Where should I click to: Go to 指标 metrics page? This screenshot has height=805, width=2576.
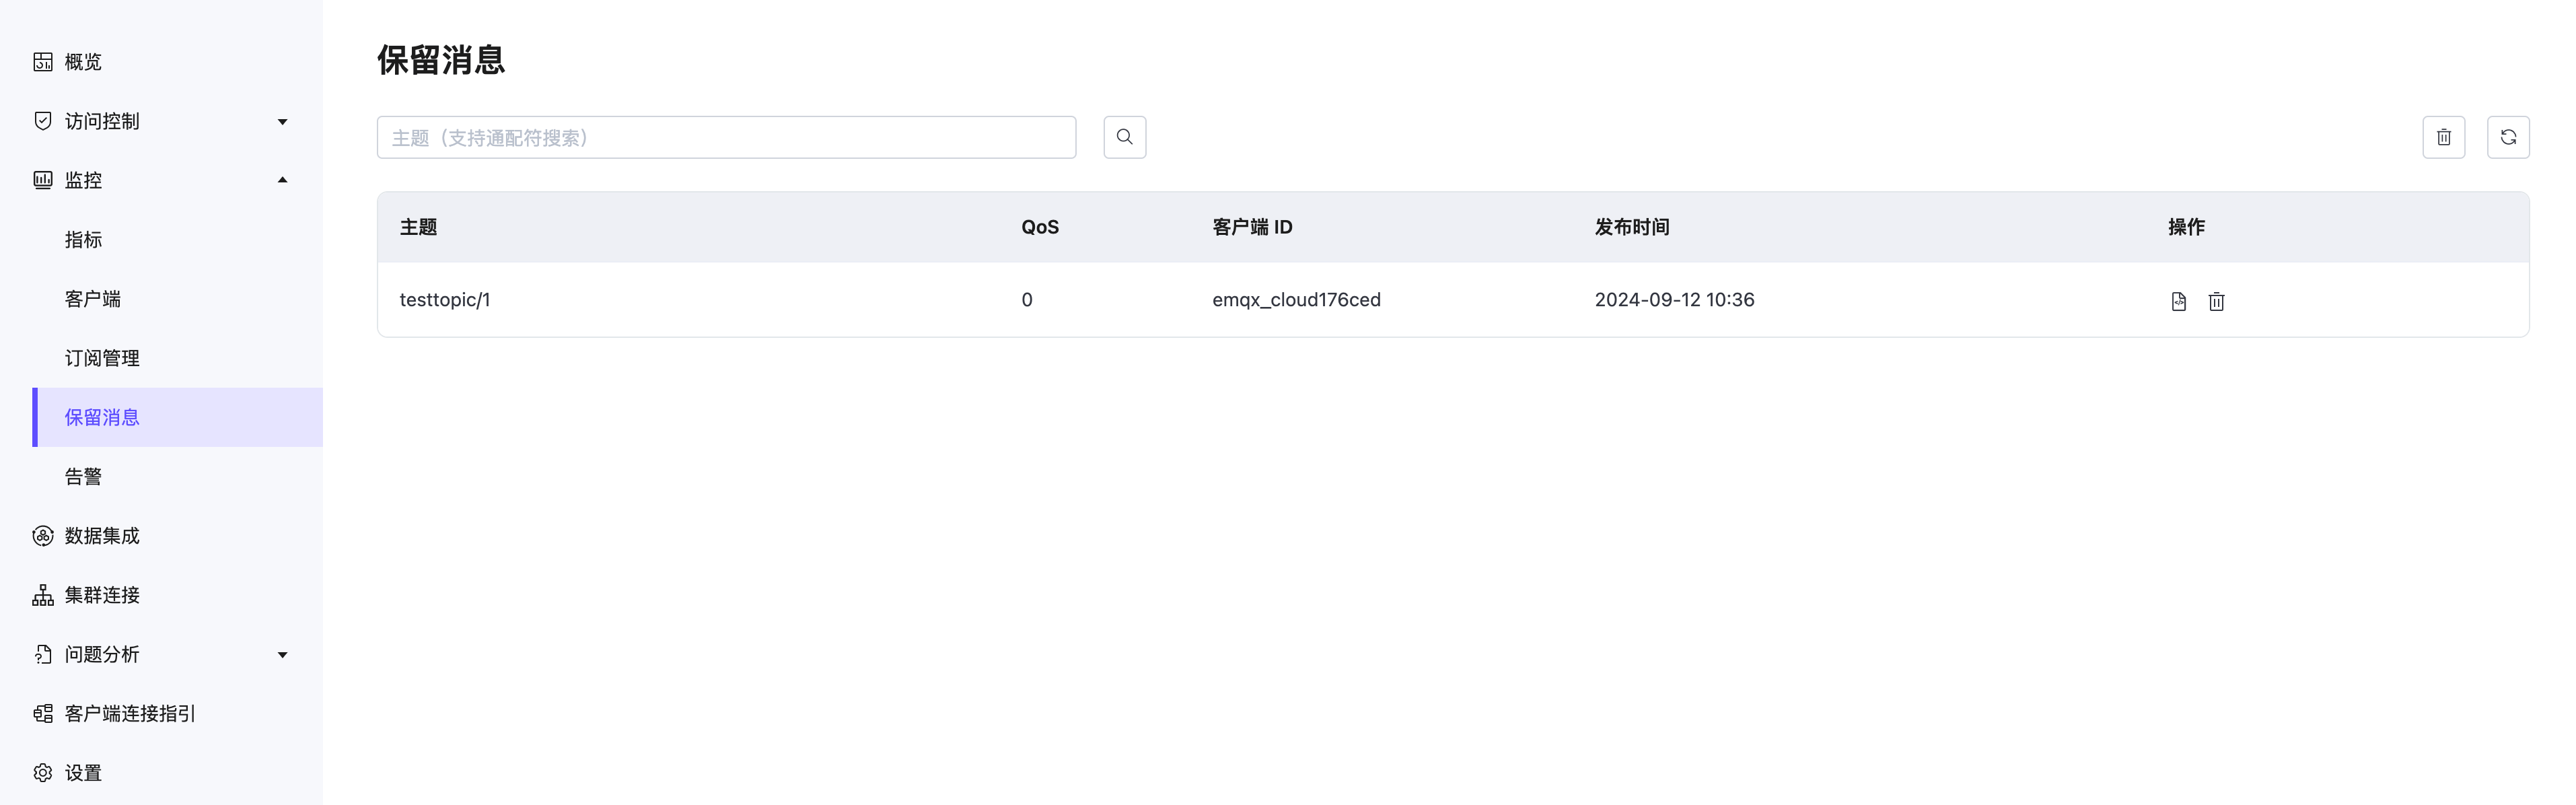pos(83,240)
